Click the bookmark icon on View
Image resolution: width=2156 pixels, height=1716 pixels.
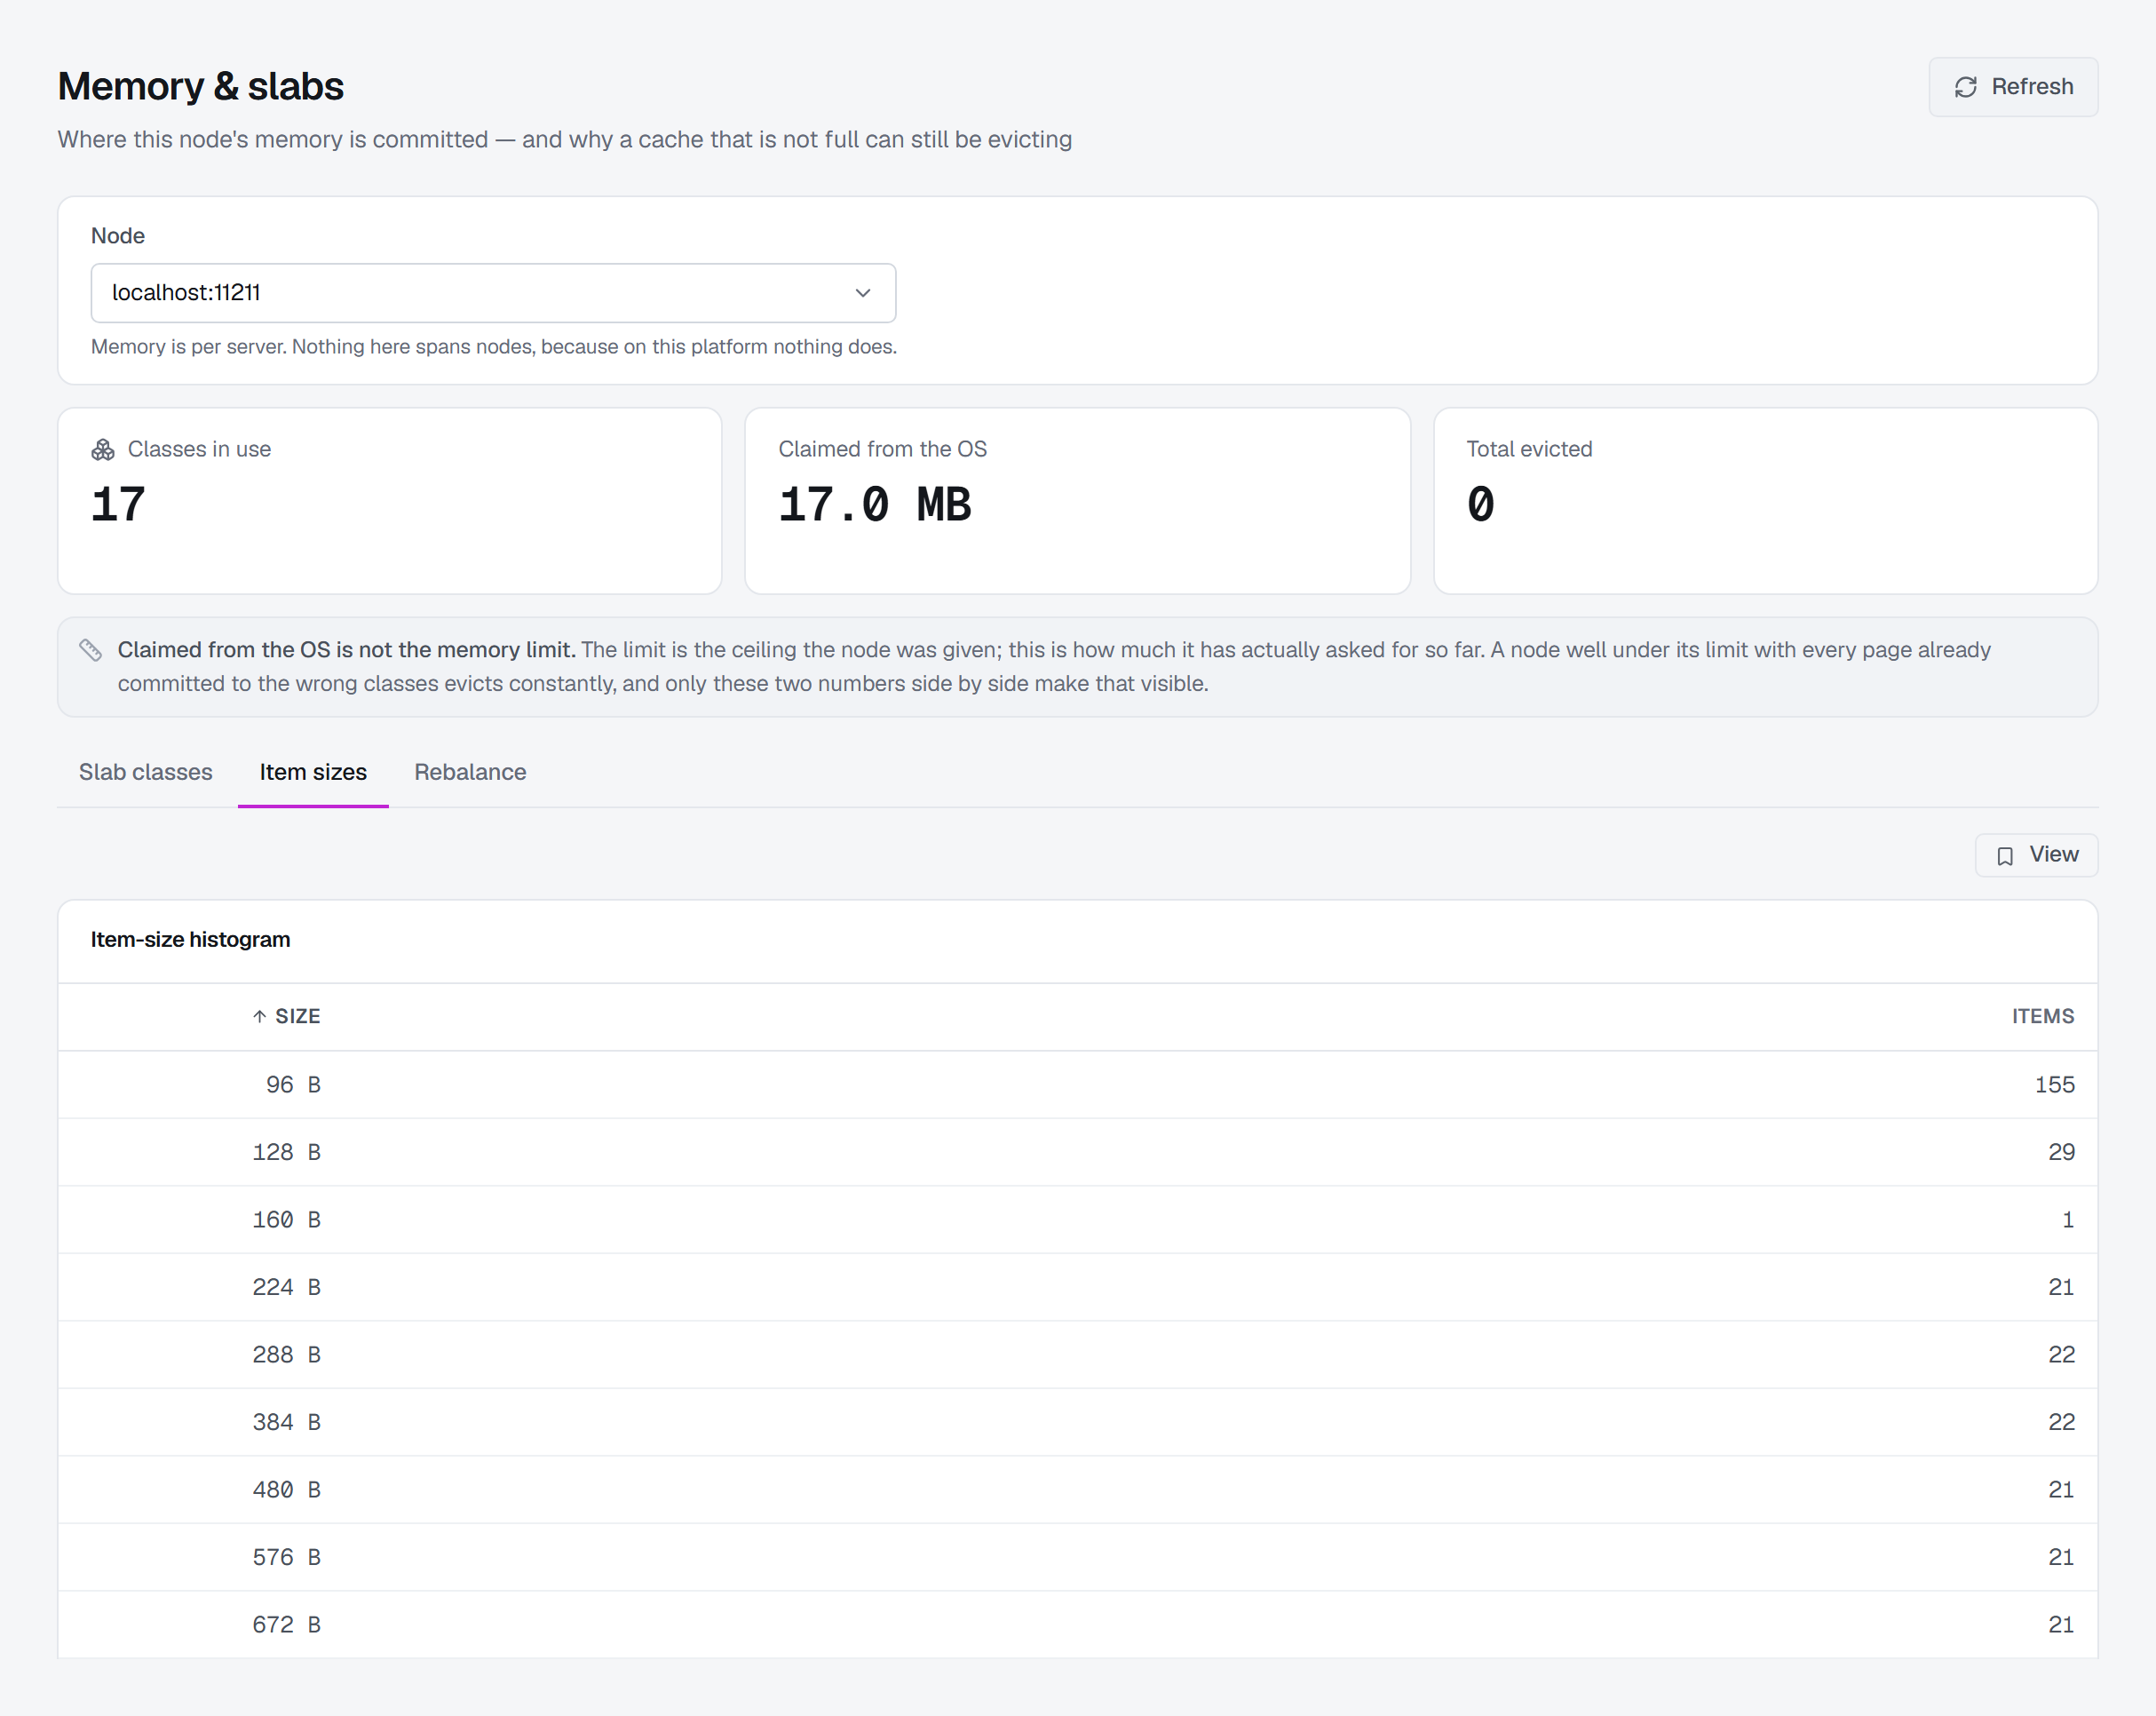(2005, 856)
